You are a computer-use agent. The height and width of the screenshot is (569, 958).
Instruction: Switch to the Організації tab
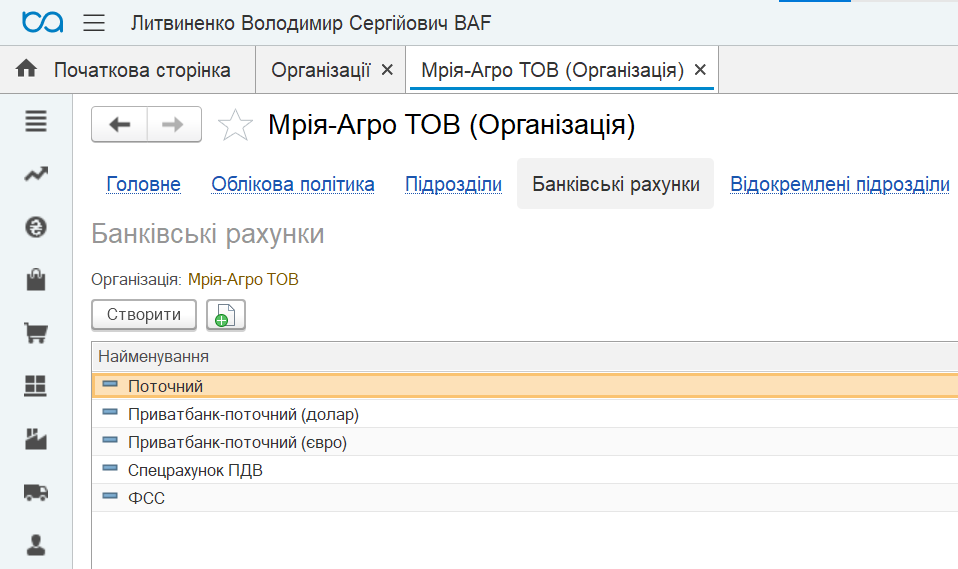pos(321,70)
